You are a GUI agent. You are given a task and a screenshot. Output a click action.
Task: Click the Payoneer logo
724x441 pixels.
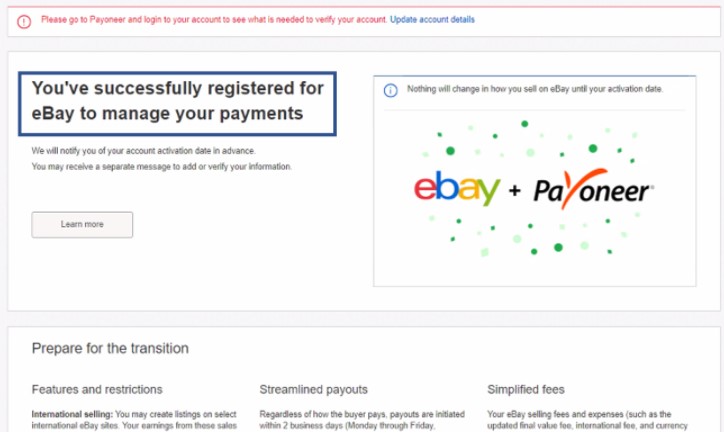pos(593,189)
